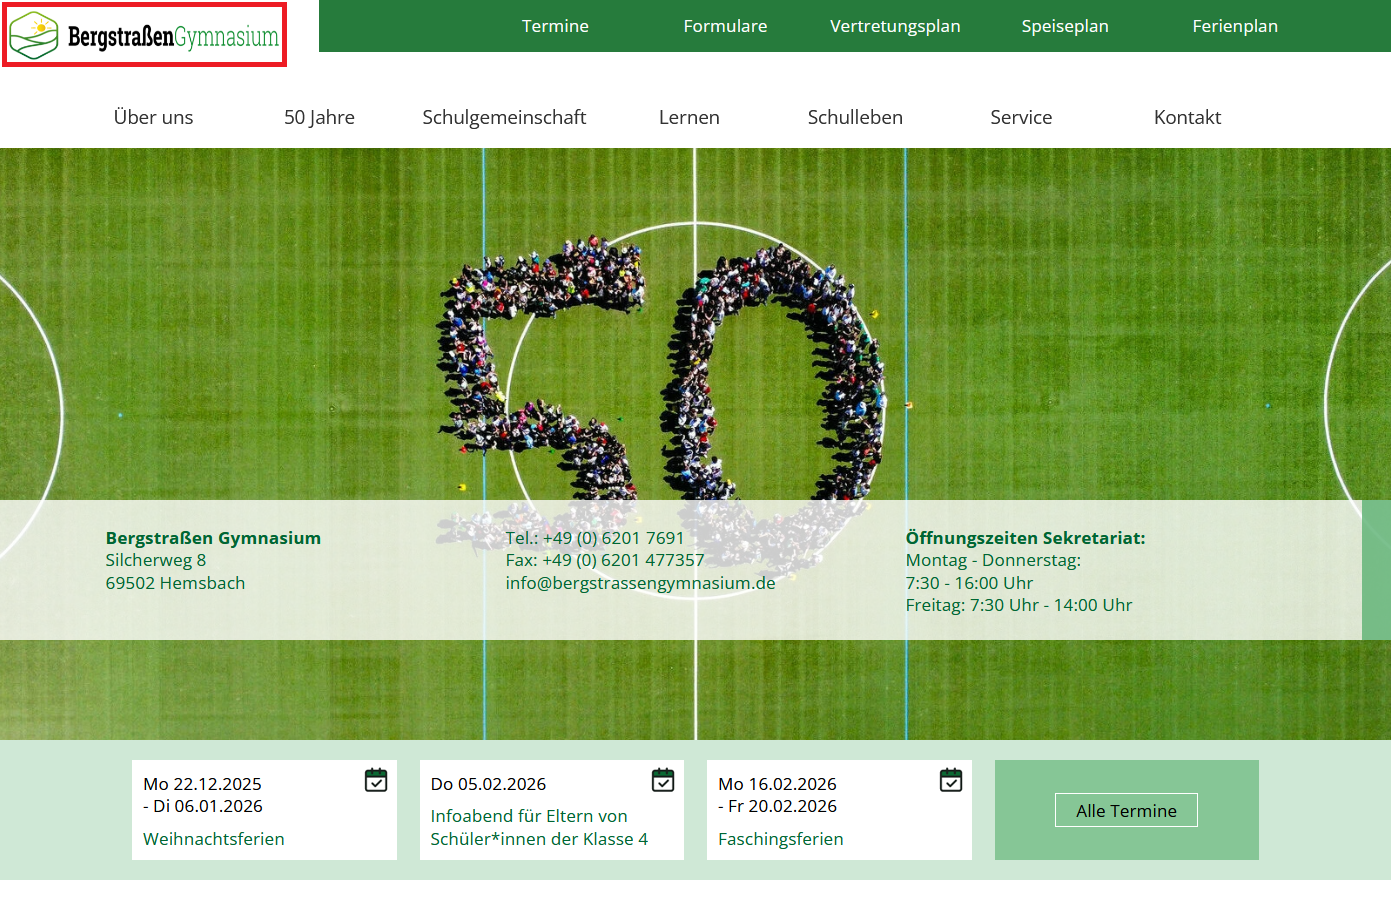Open the Vertretungsplan
Viewport: 1391px width, 920px height.
click(895, 26)
